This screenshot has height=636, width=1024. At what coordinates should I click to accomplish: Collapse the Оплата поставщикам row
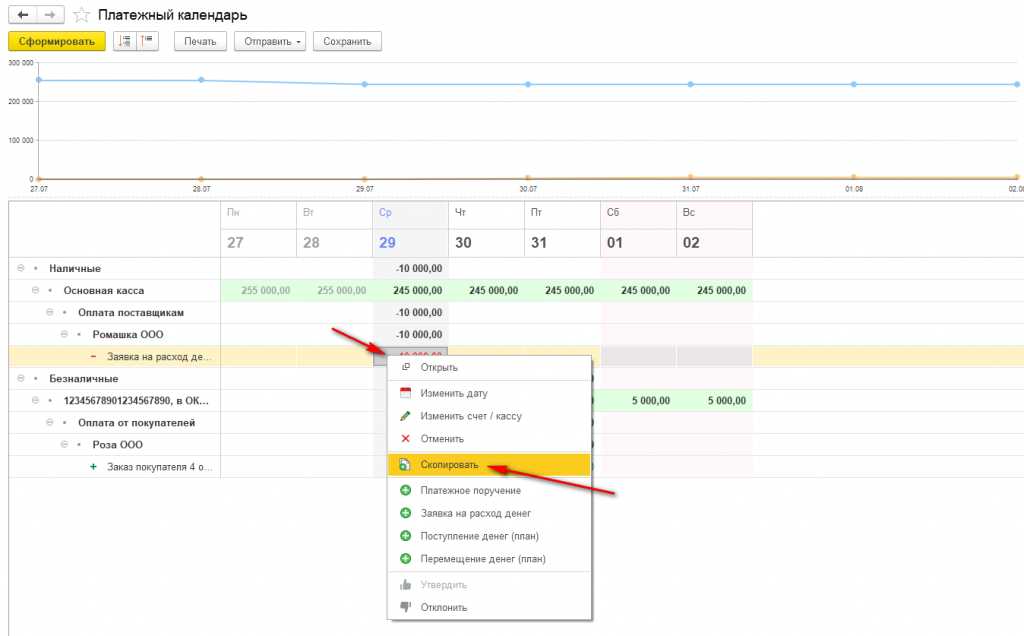50,313
